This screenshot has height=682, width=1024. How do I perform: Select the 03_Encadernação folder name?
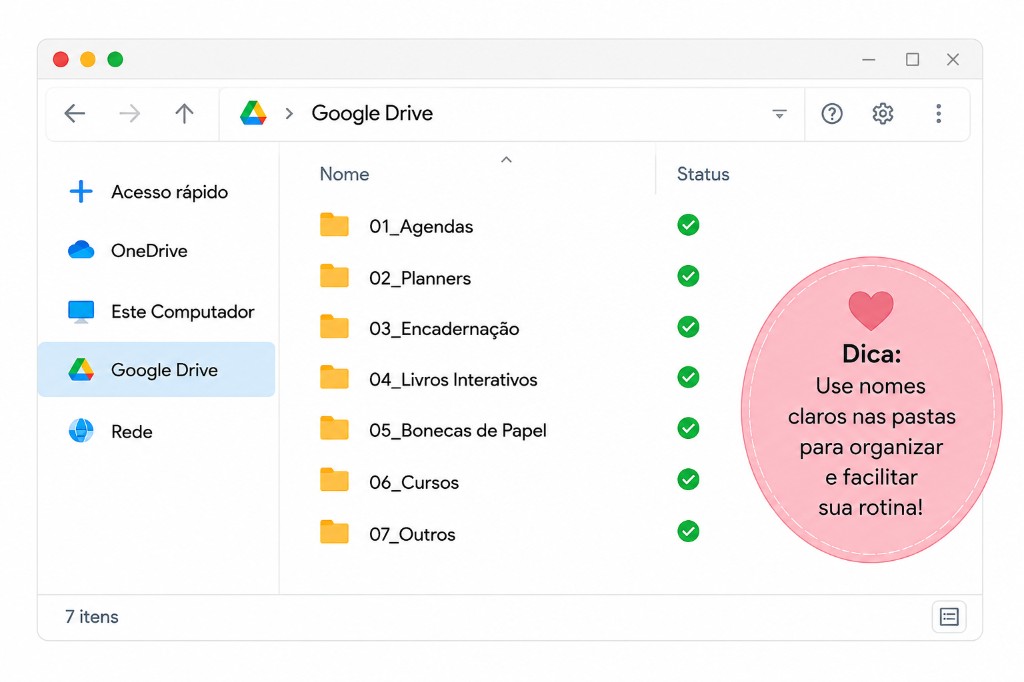tap(444, 329)
